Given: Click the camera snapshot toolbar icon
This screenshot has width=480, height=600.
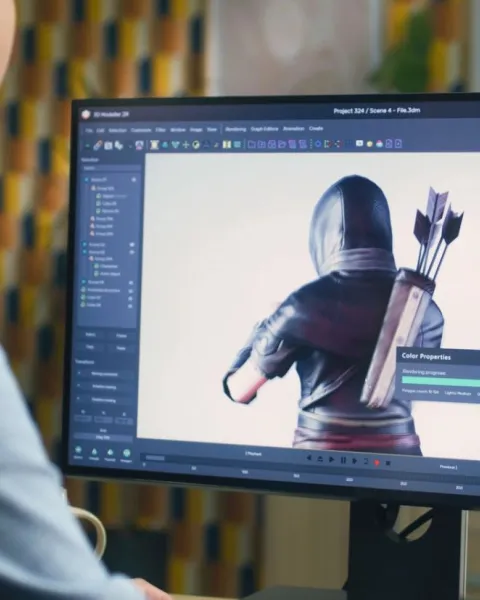Looking at the screenshot, I should tap(108, 145).
